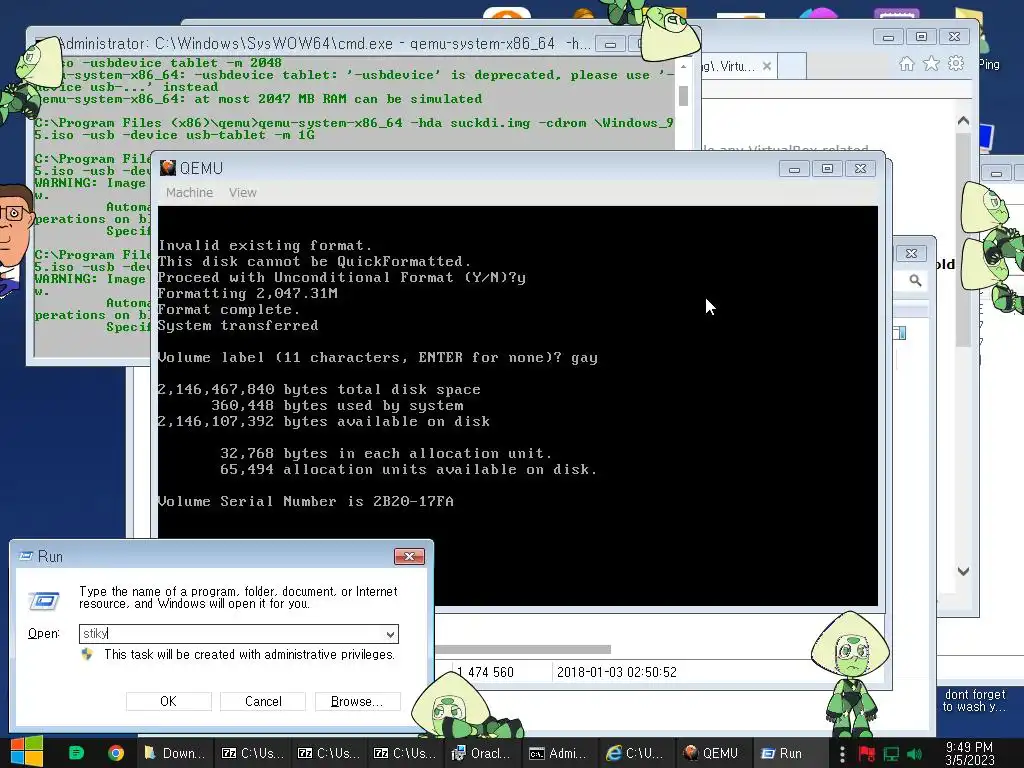1024x768 pixels.
Task: Click the search magnifier in background window
Action: point(916,280)
